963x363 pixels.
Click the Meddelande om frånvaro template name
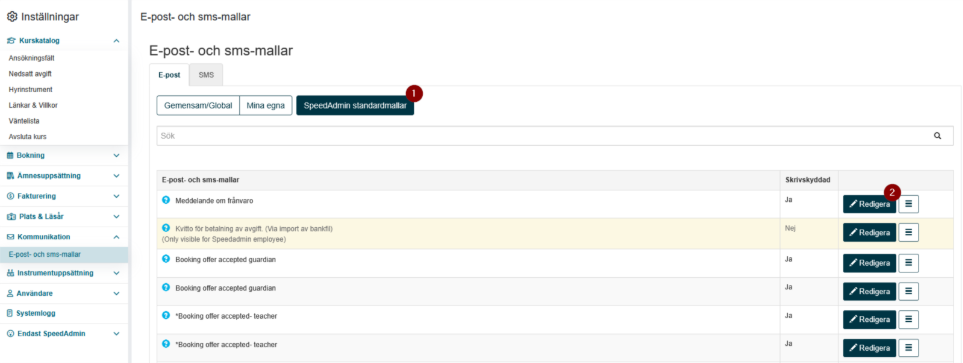pos(214,201)
